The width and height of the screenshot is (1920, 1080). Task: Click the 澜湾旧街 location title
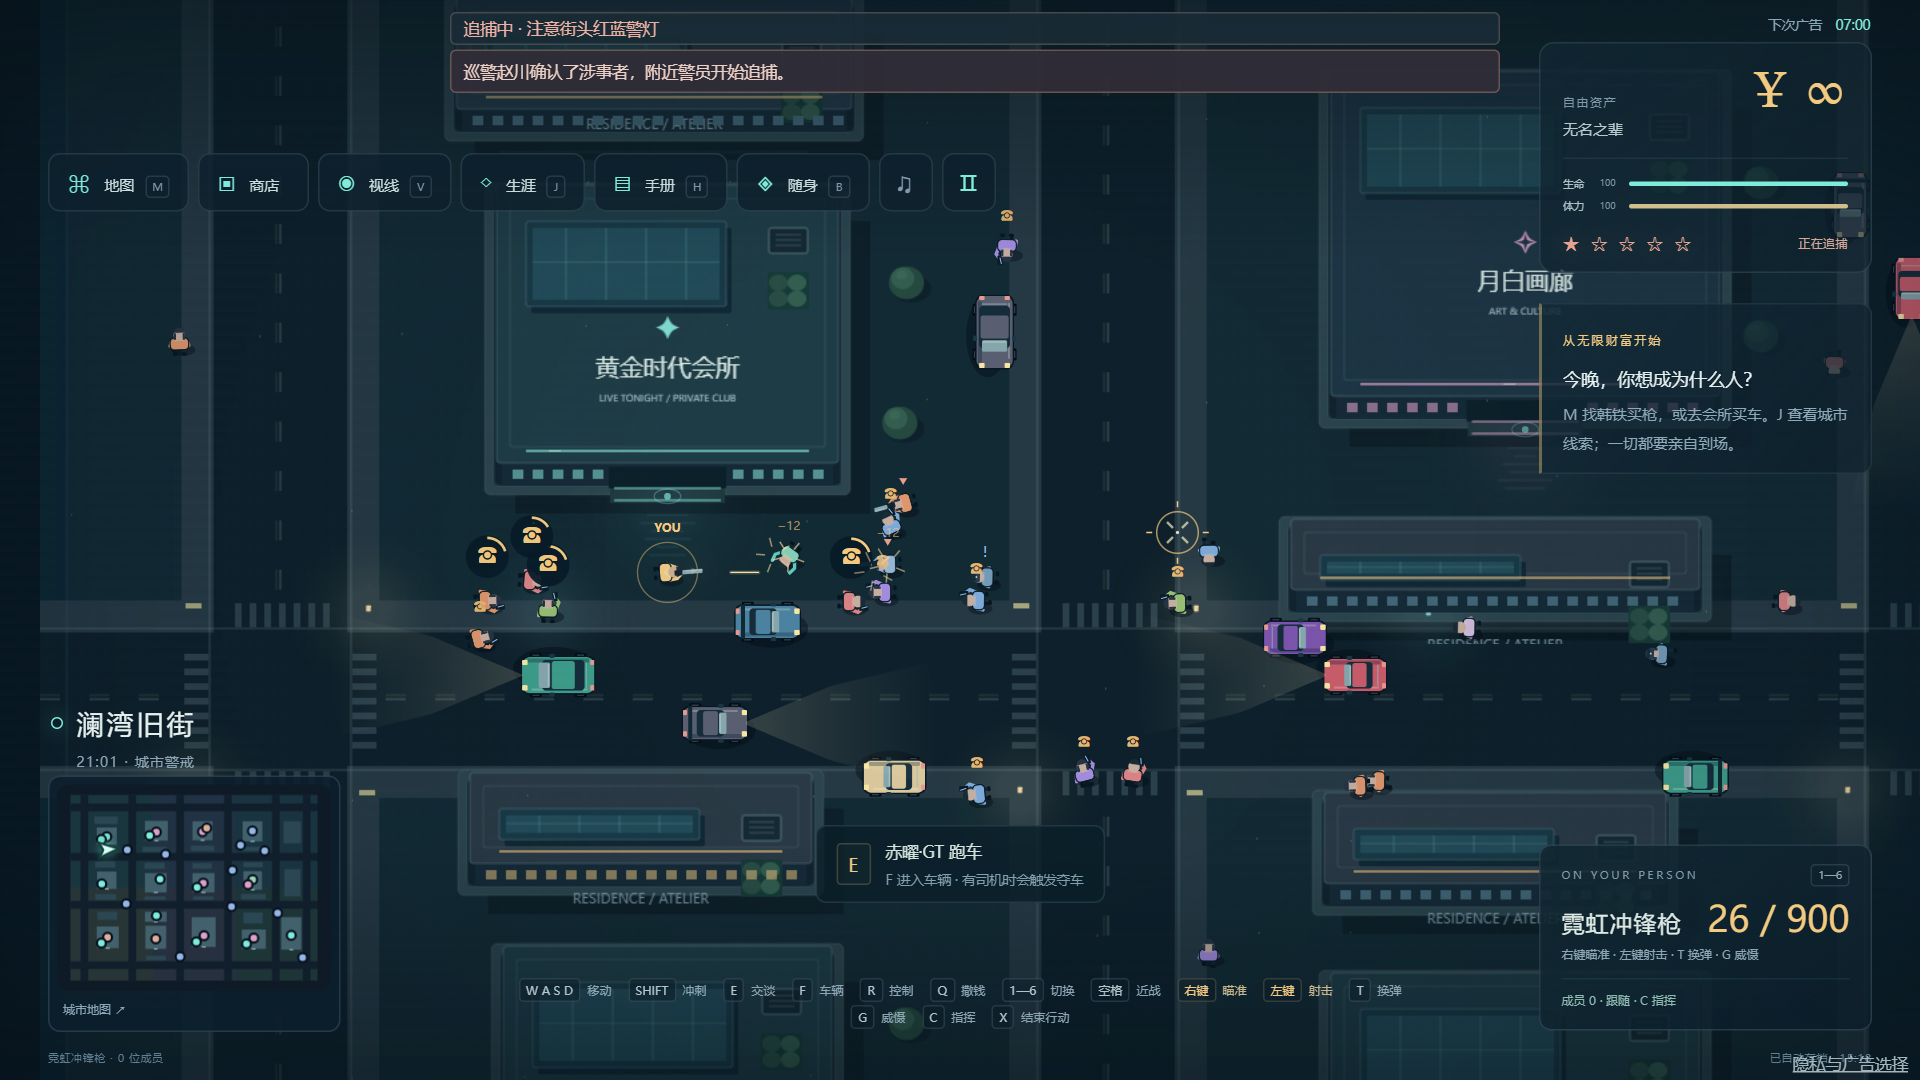(x=135, y=724)
